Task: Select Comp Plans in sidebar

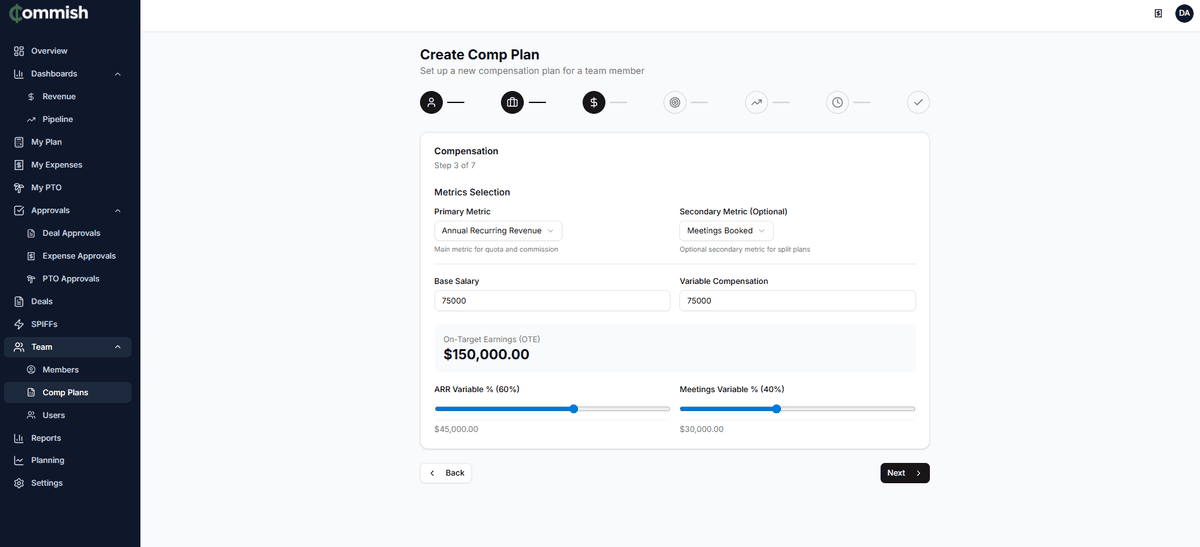Action: pos(67,393)
